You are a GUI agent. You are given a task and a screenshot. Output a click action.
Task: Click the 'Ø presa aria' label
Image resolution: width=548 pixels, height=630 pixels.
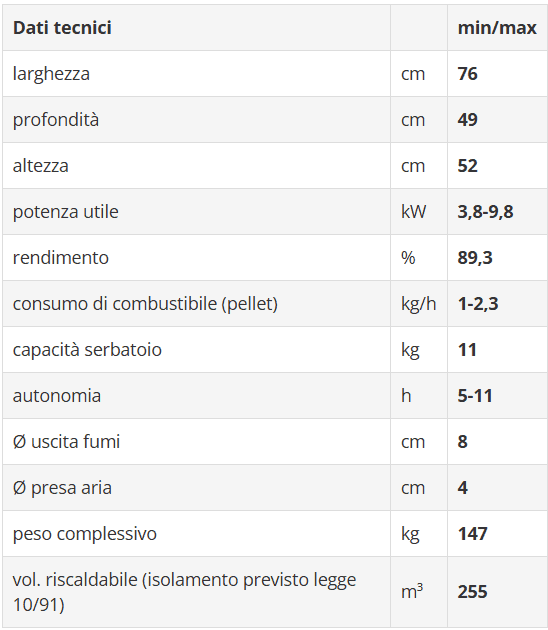point(62,488)
